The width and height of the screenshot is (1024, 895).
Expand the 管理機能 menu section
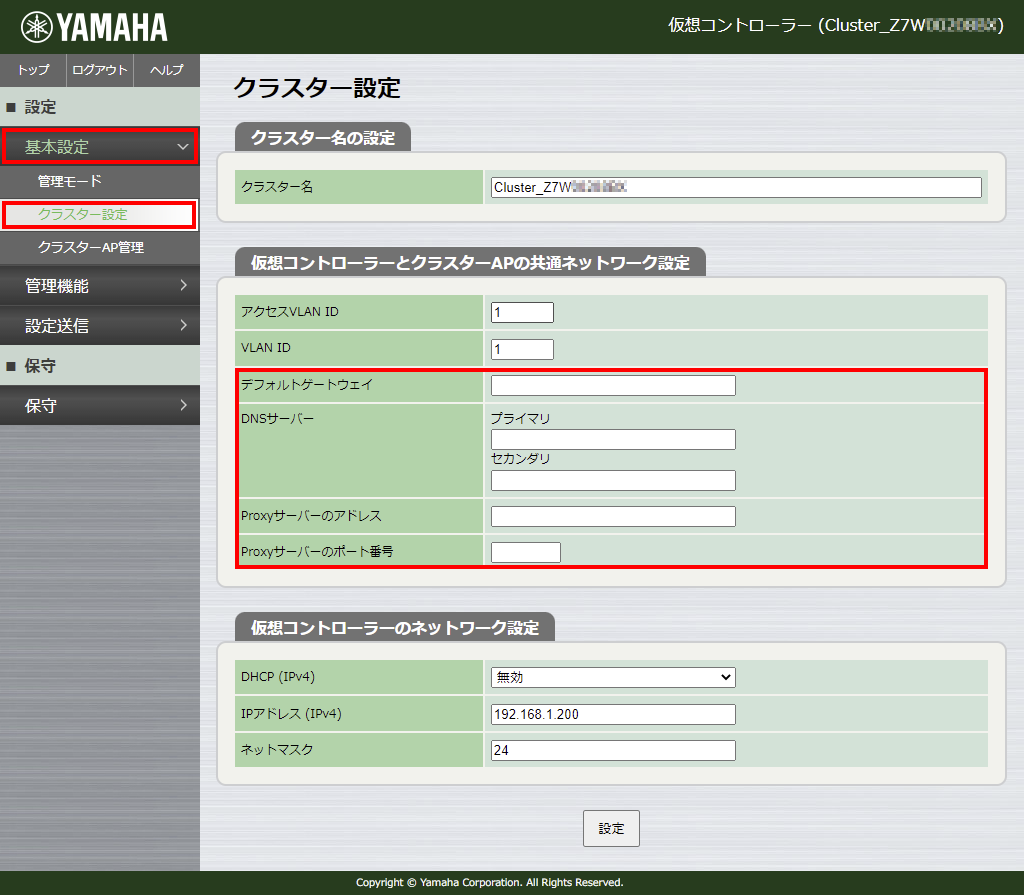[x=99, y=286]
